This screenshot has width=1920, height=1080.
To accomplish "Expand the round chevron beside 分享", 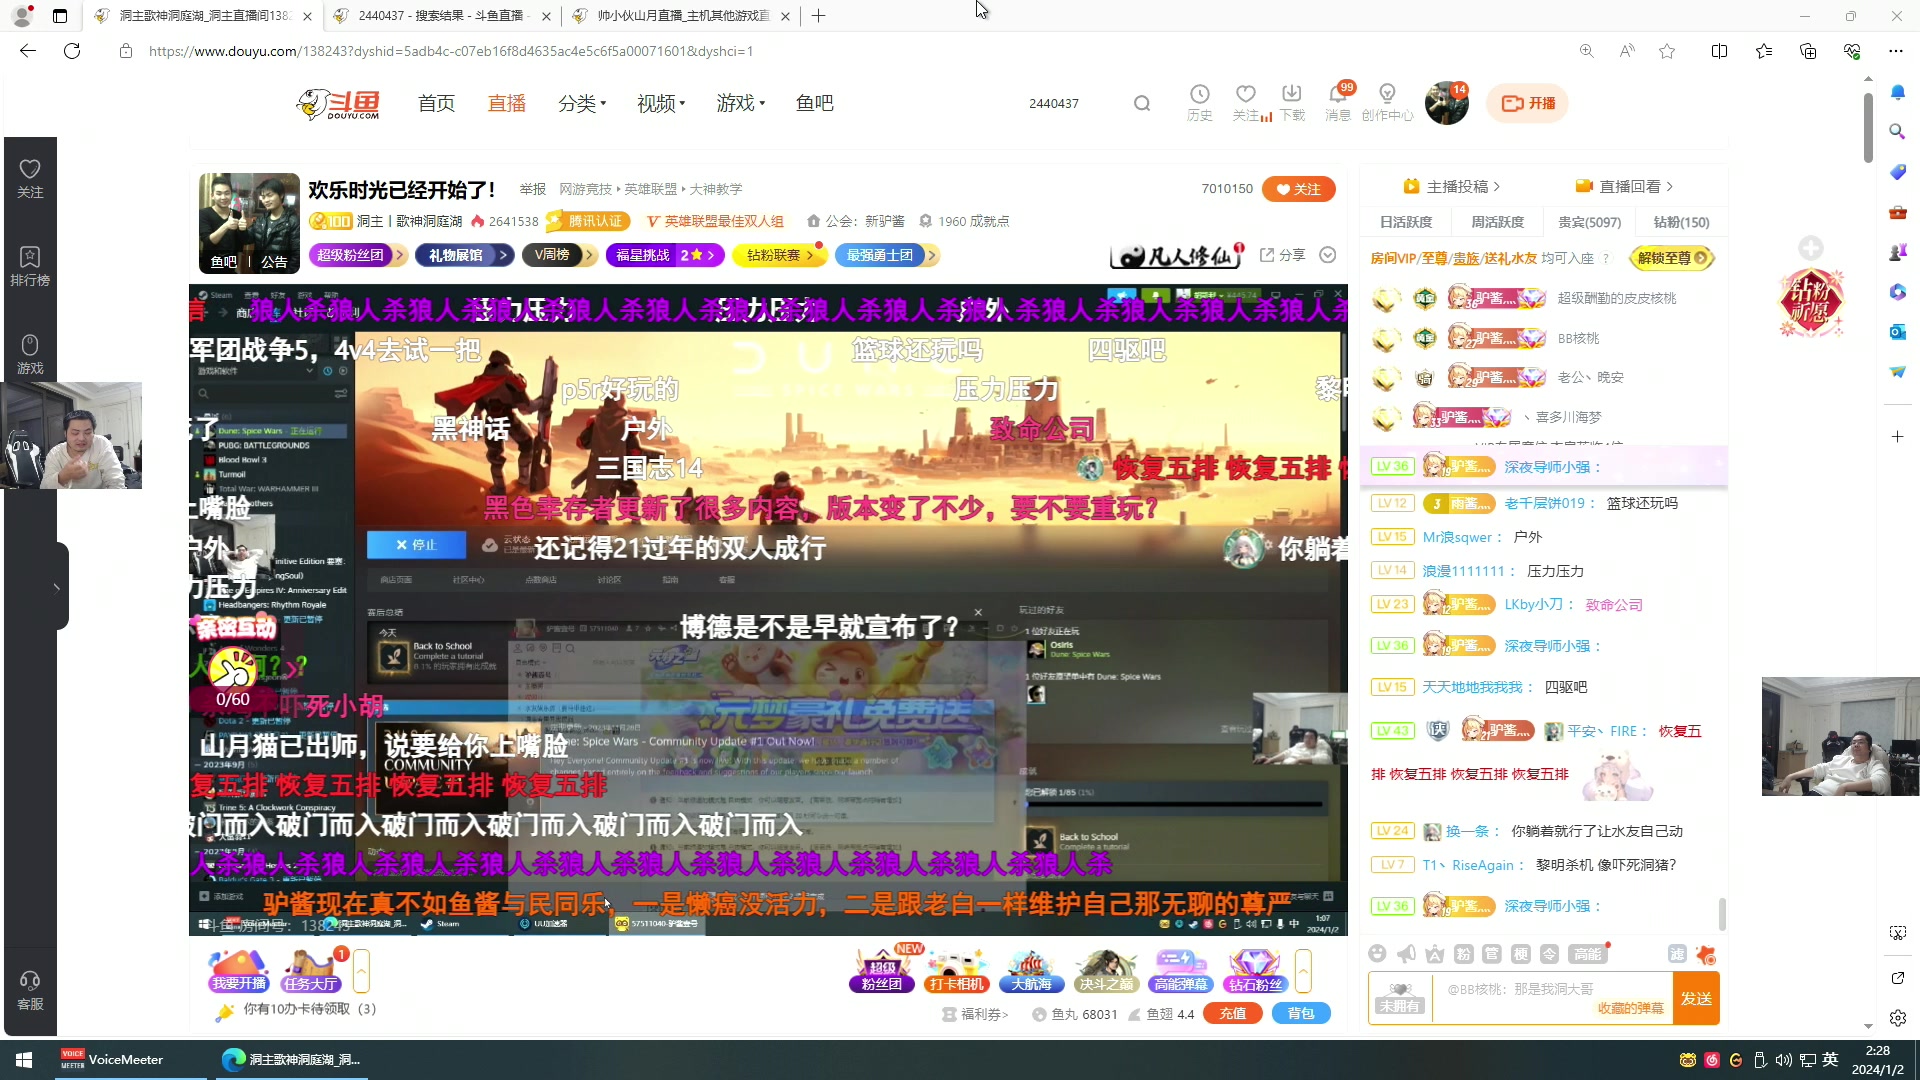I will pyautogui.click(x=1327, y=255).
